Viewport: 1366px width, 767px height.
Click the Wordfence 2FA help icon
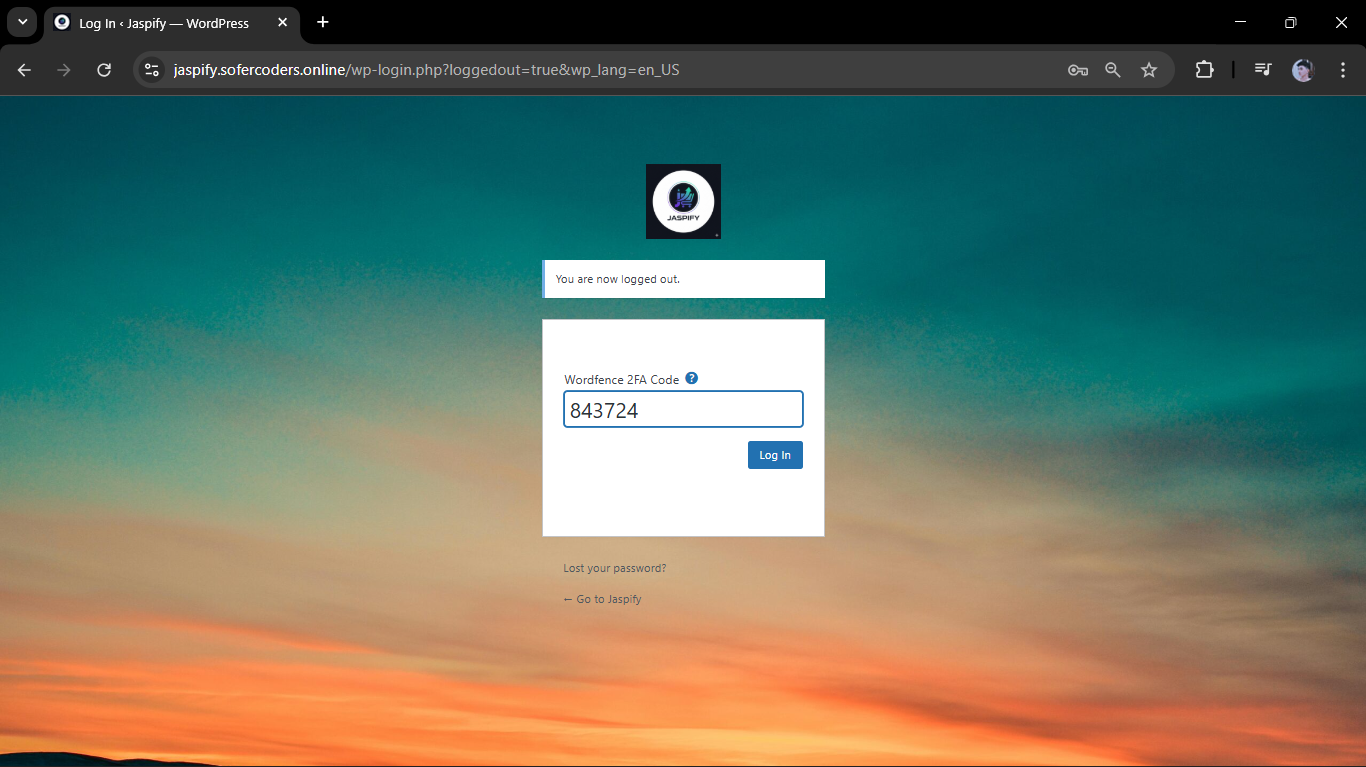(691, 378)
